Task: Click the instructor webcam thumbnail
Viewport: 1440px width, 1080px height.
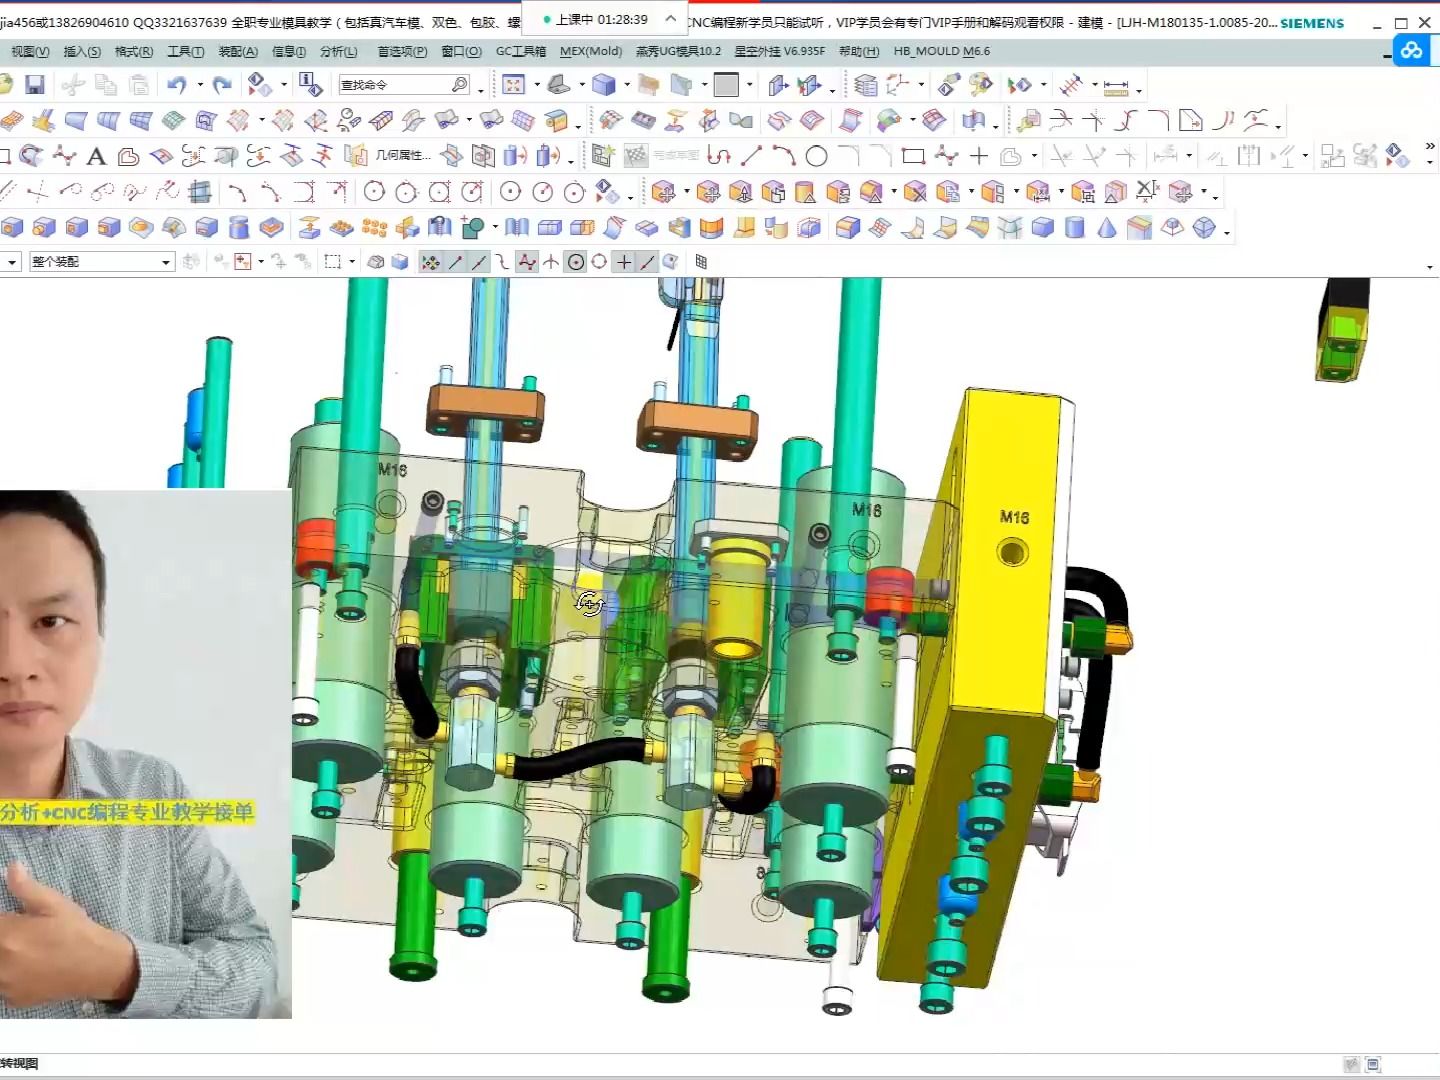Action: (x=145, y=754)
